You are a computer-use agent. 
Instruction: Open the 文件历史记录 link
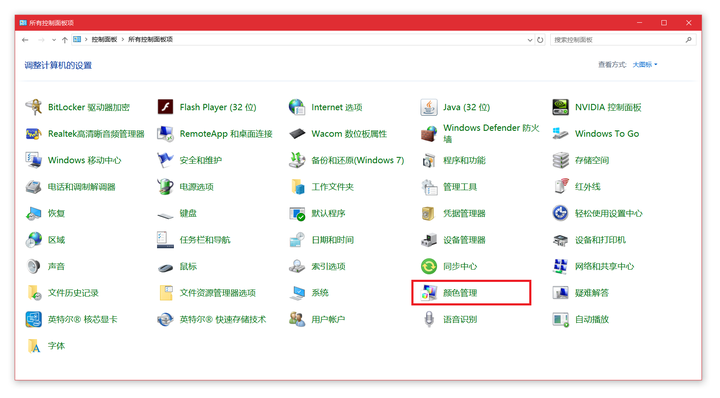point(73,293)
